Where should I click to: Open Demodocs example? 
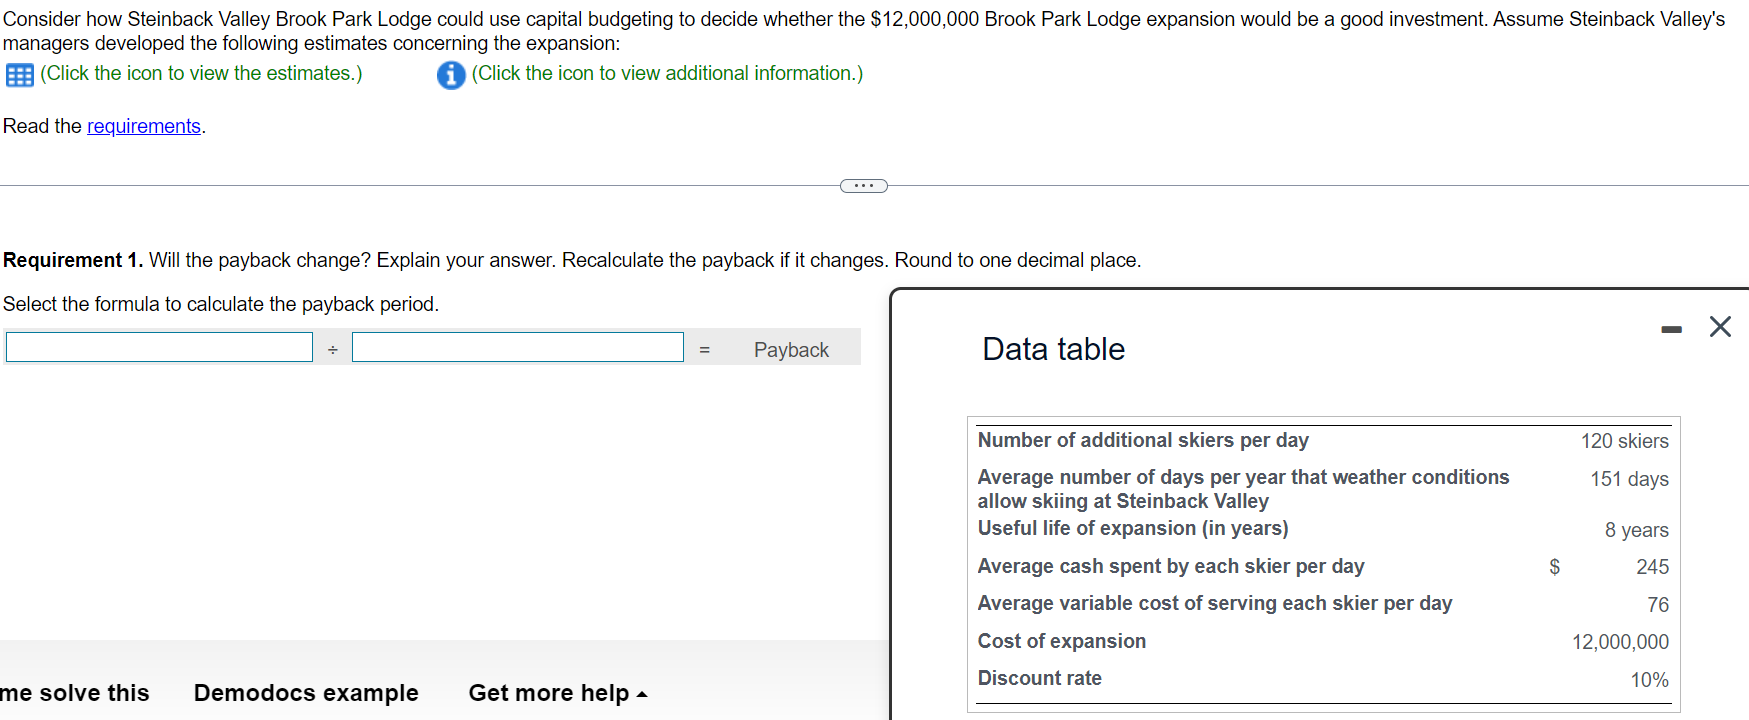click(306, 693)
